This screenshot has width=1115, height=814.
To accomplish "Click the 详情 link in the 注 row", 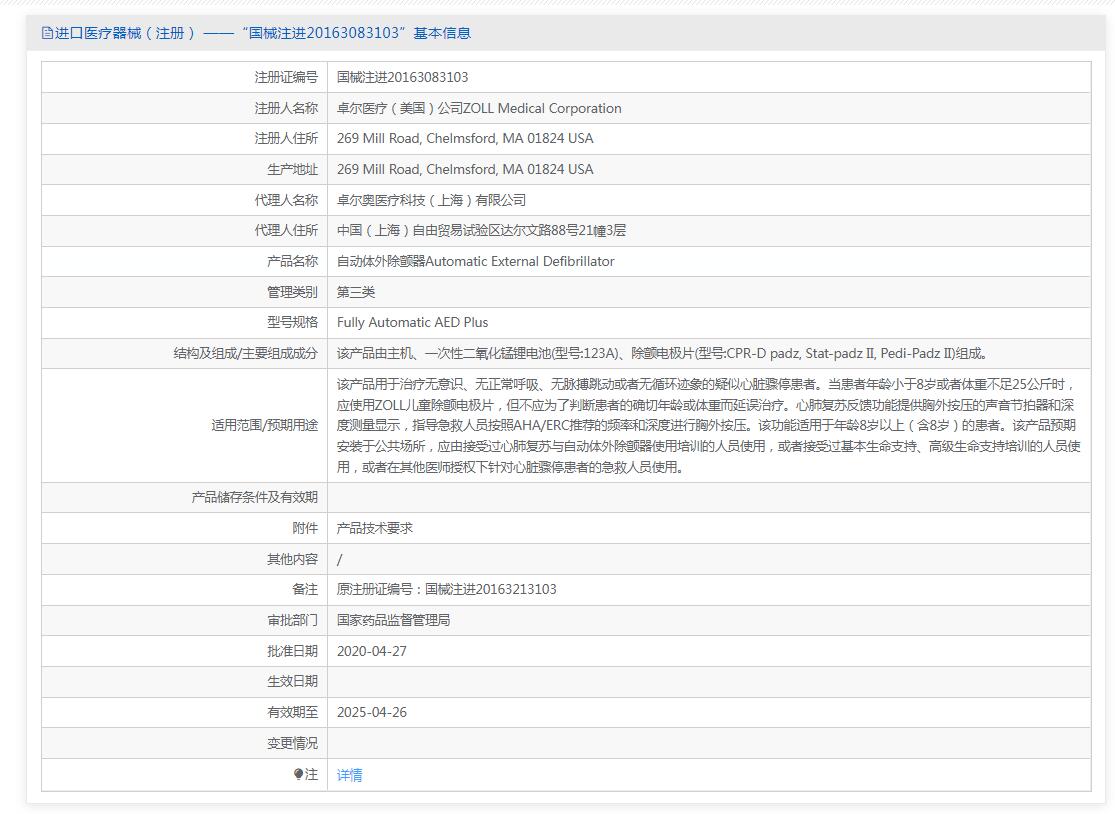I will coord(349,775).
